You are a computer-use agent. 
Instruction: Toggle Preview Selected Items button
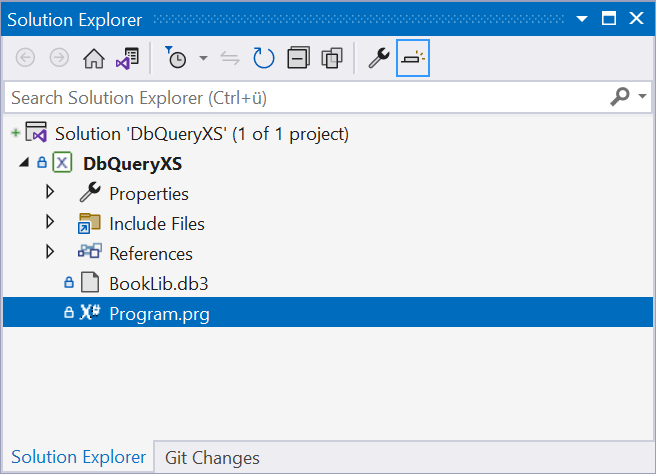pos(413,58)
